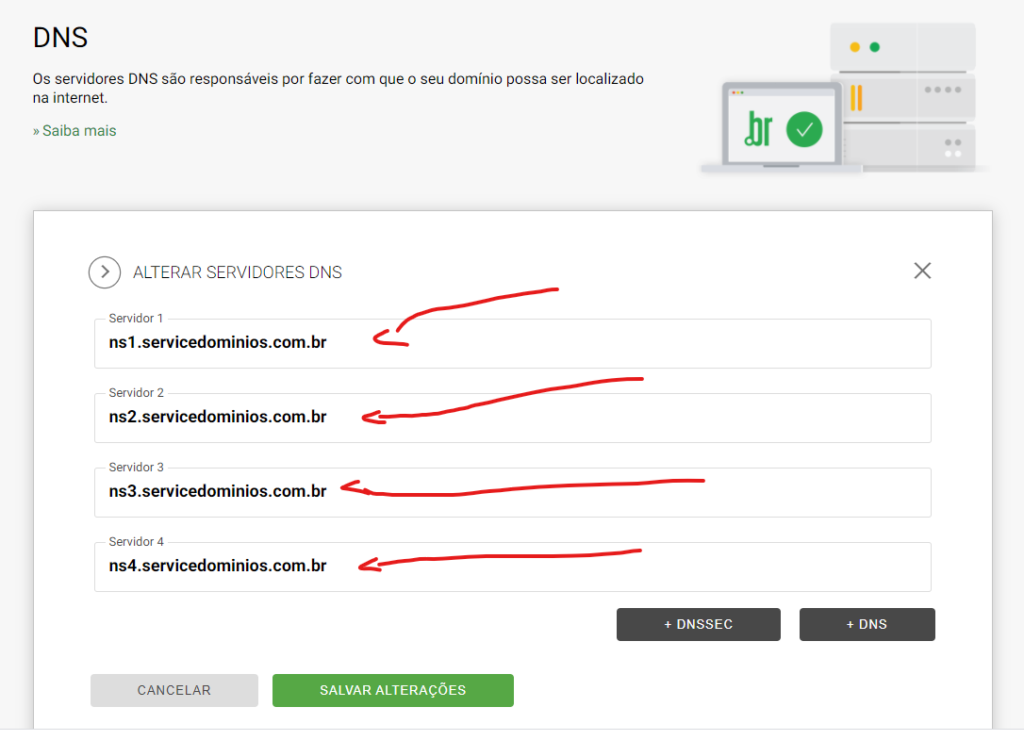
Task: Select the Servidor 2 input field
Action: point(512,417)
